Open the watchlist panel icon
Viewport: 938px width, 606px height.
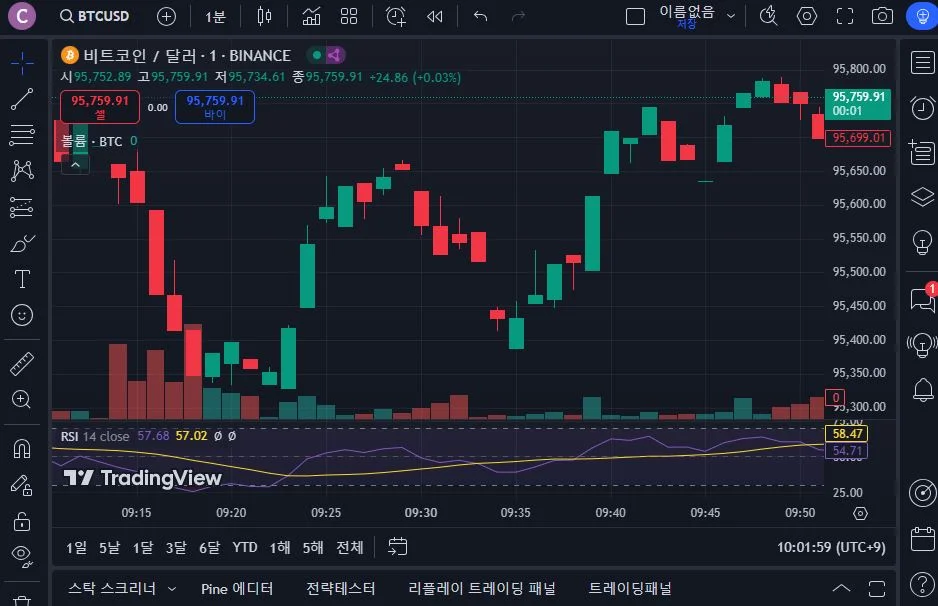[x=922, y=63]
